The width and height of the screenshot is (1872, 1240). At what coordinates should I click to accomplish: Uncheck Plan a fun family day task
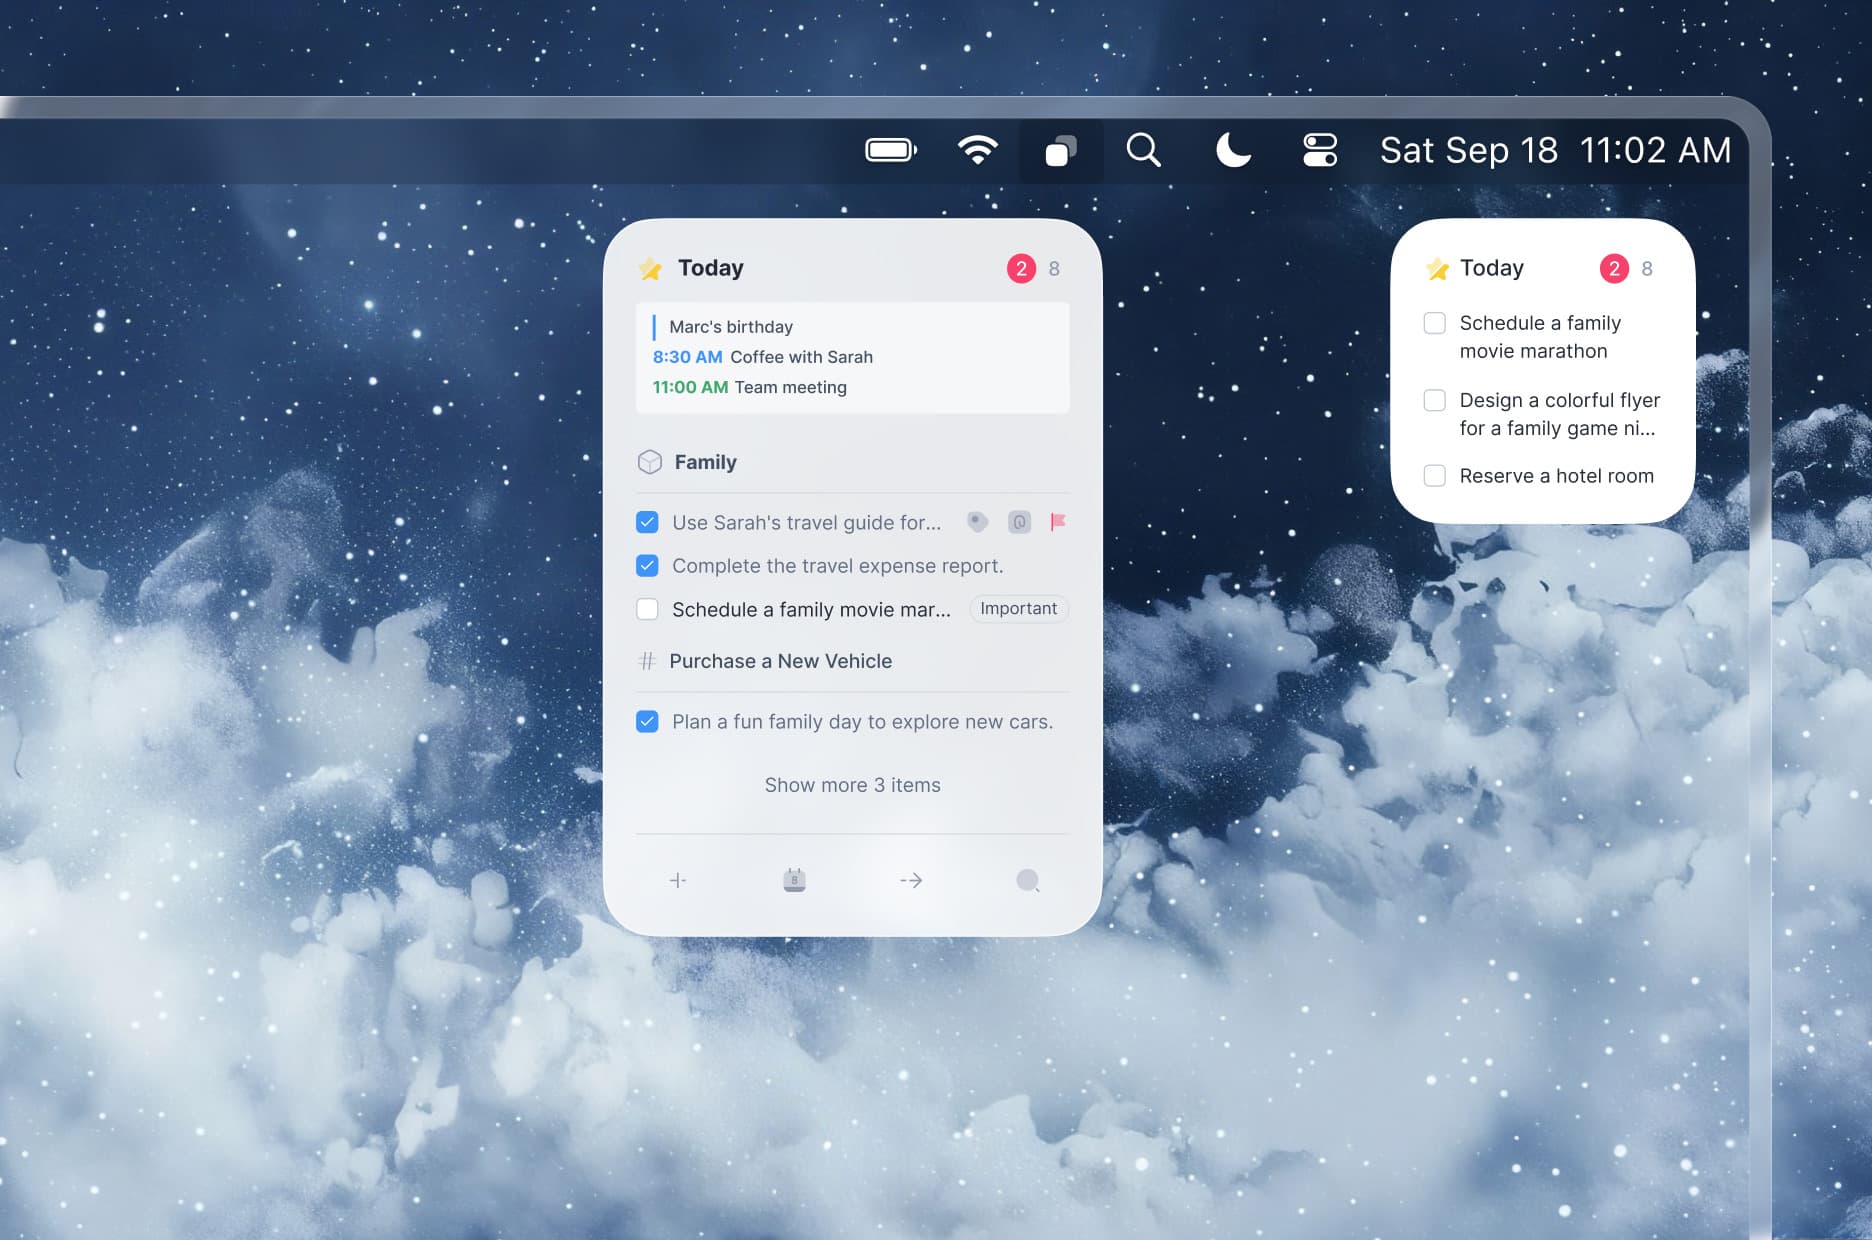(x=647, y=722)
